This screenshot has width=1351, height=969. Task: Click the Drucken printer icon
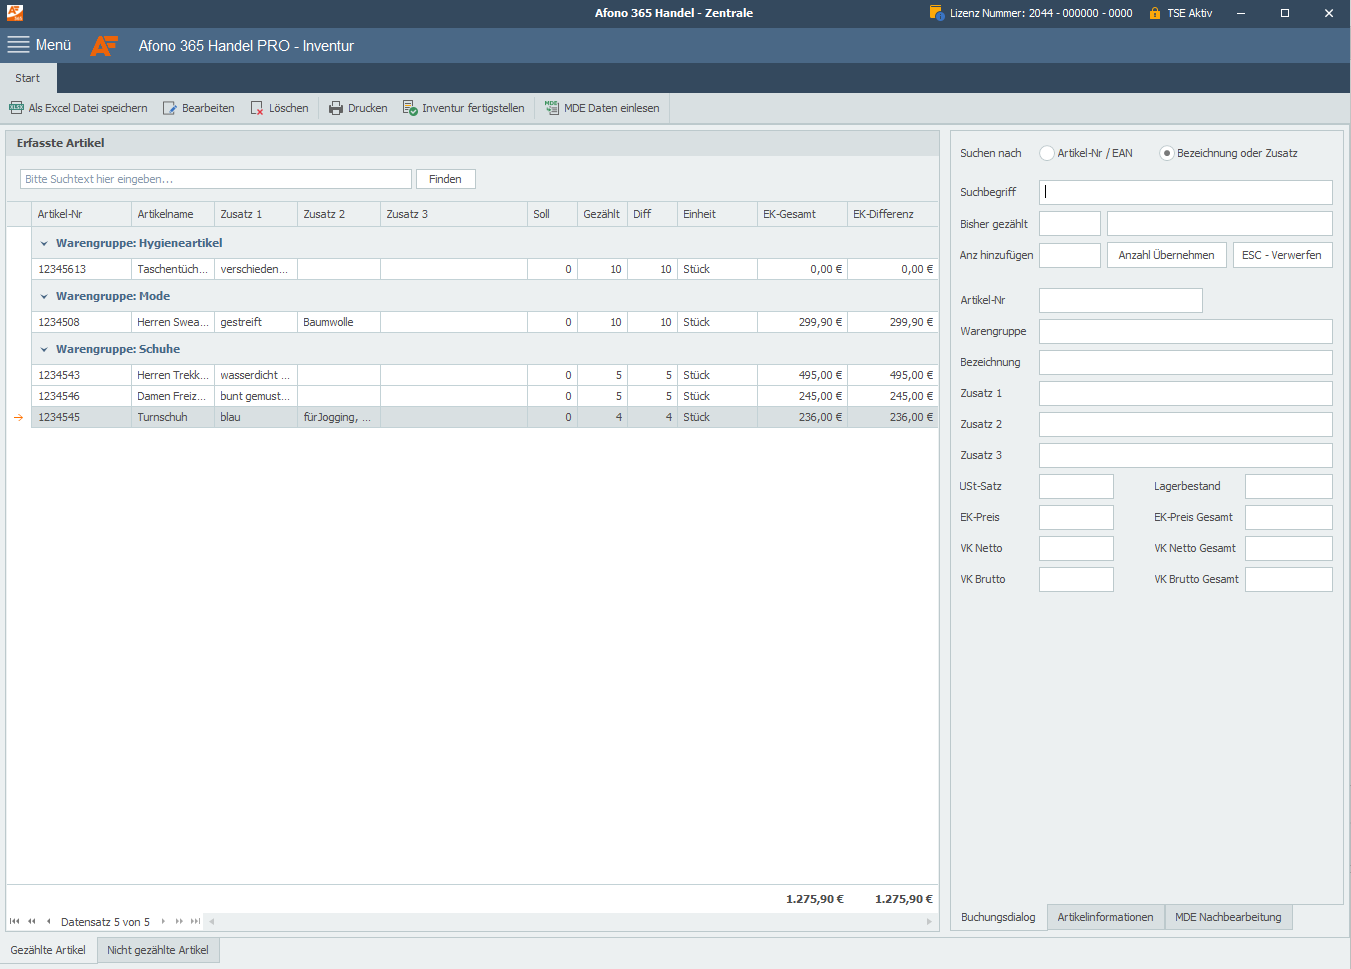pos(336,108)
